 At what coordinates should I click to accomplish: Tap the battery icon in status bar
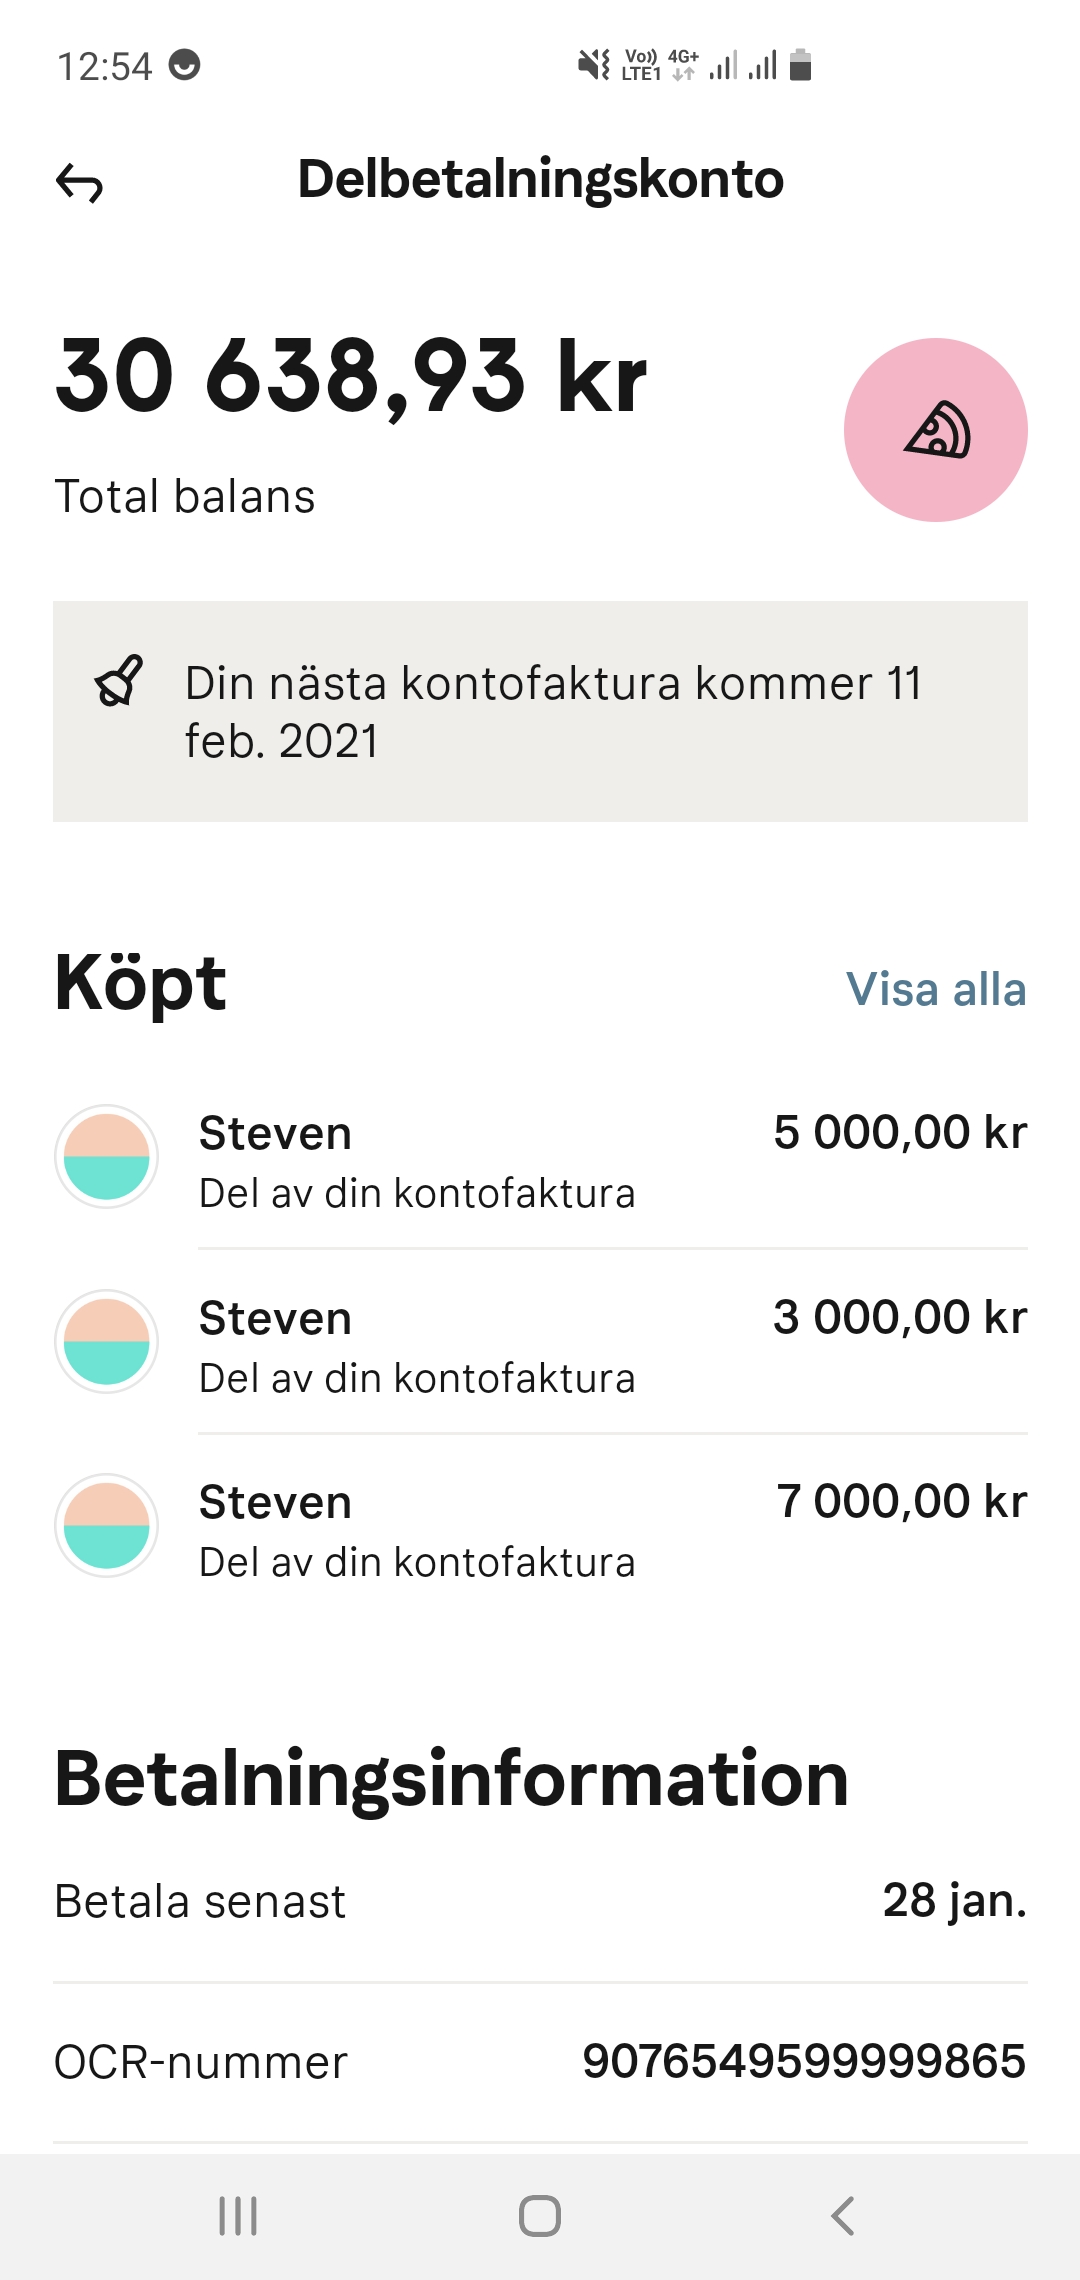(800, 66)
